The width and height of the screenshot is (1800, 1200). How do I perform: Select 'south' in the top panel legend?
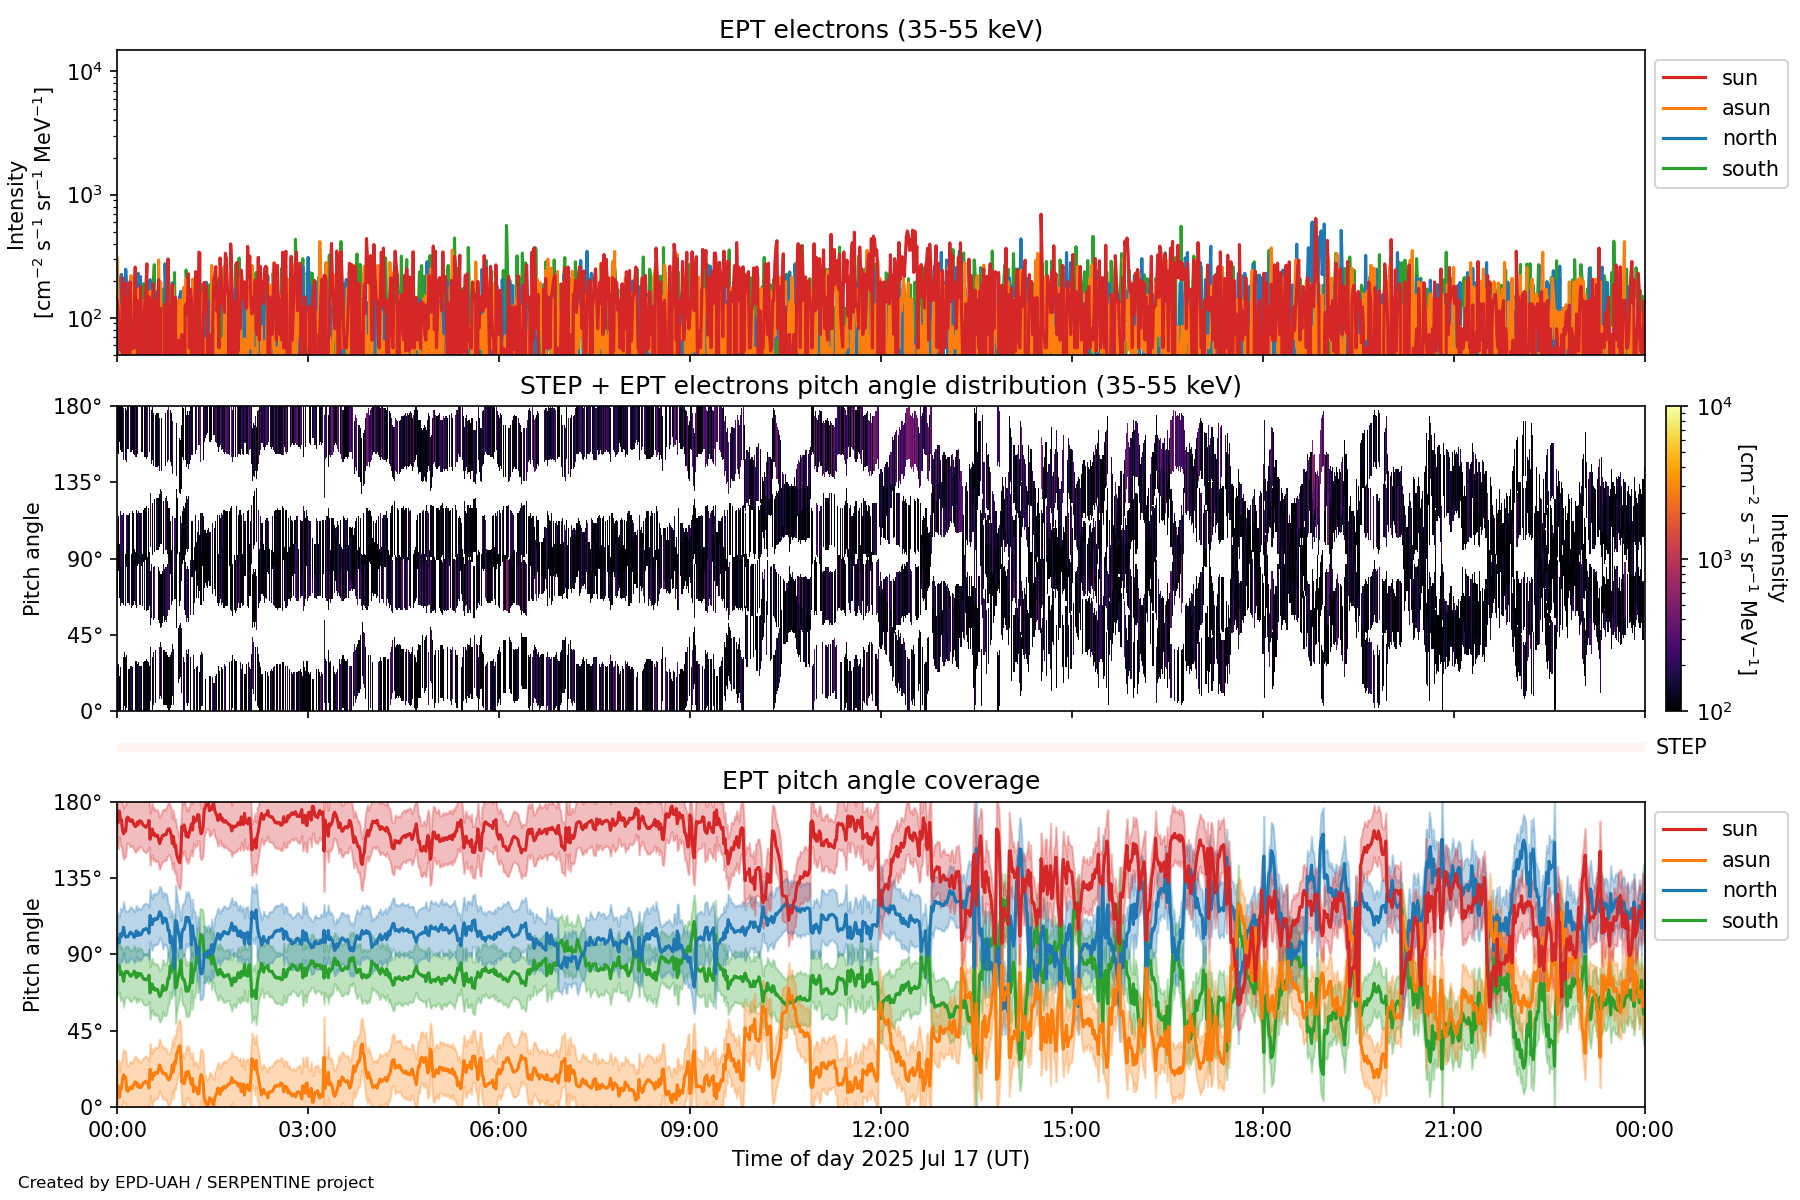click(1749, 169)
